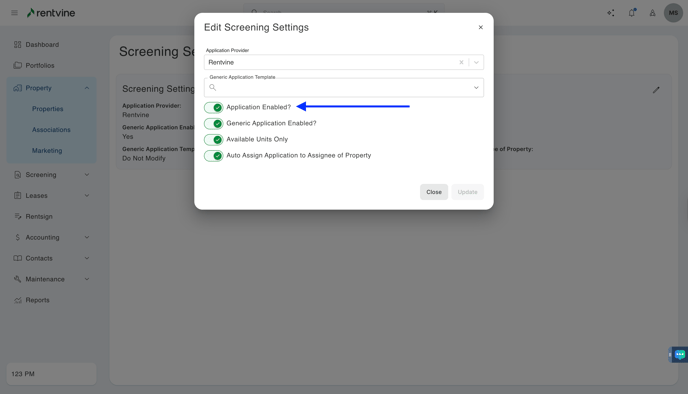Expand the Screening sidebar section chevron
The height and width of the screenshot is (394, 688).
coord(87,175)
